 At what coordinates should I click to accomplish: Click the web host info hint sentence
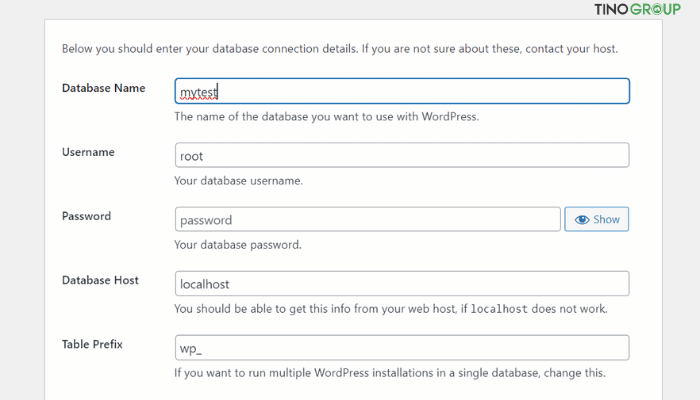(391, 309)
